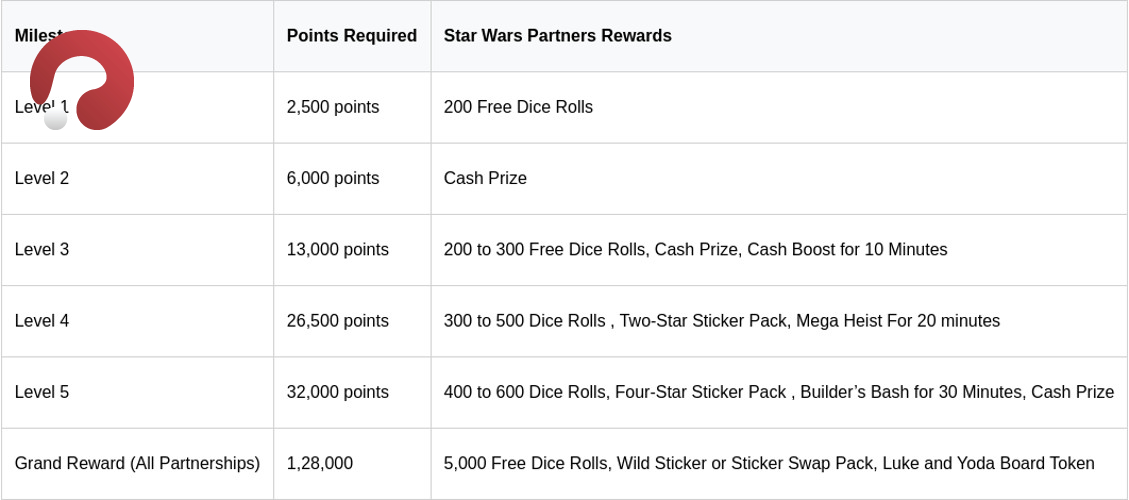Select the Points Required column header
Screen dimensions: 1129x500
(351, 36)
